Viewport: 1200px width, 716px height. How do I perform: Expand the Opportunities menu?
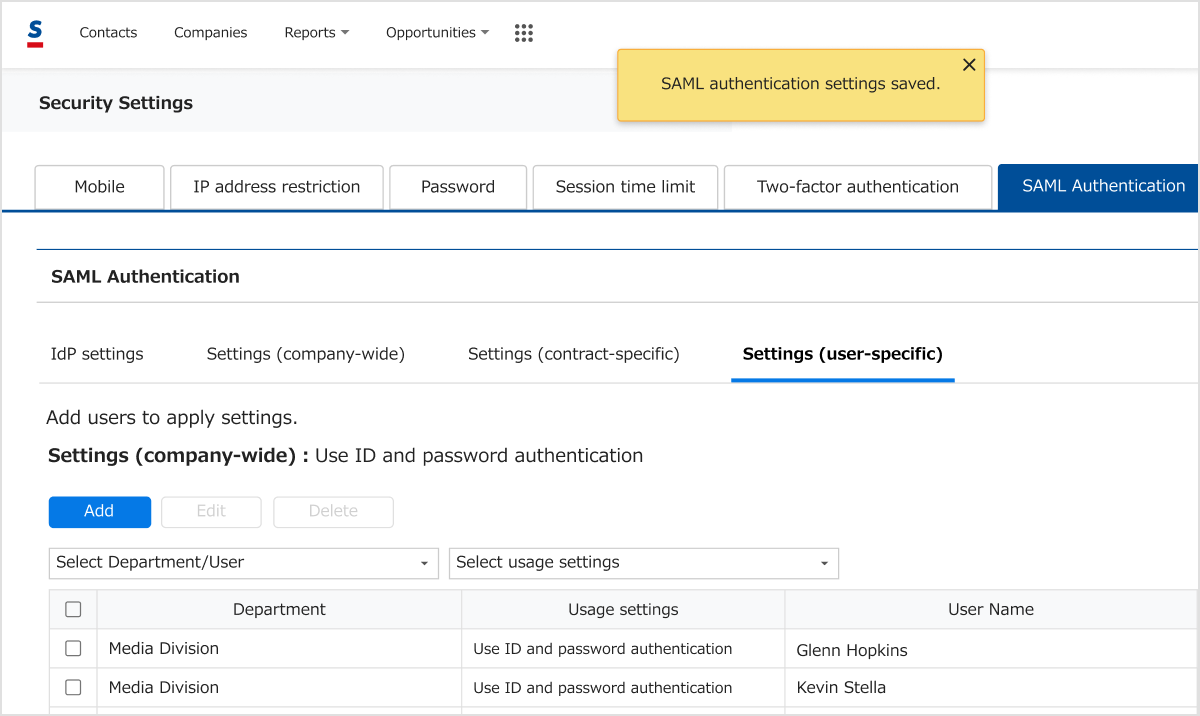tap(438, 32)
